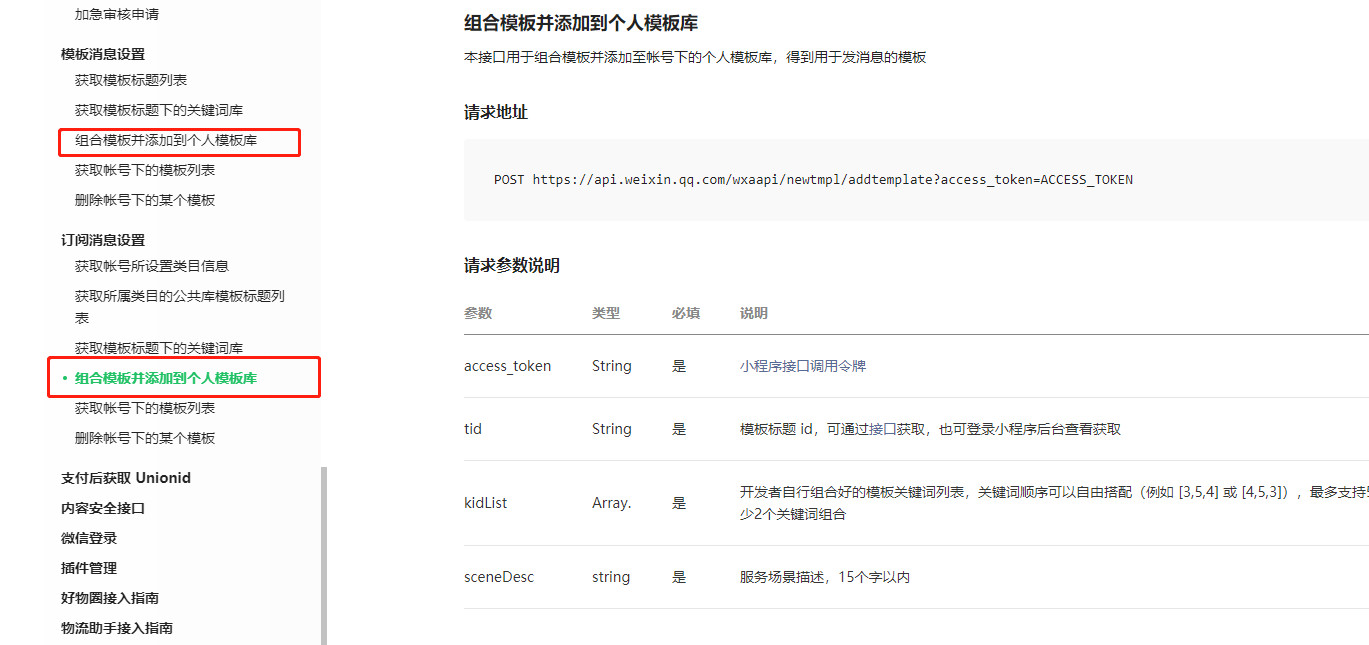
Task: Click the access_token parameter name
Action: [x=507, y=366]
